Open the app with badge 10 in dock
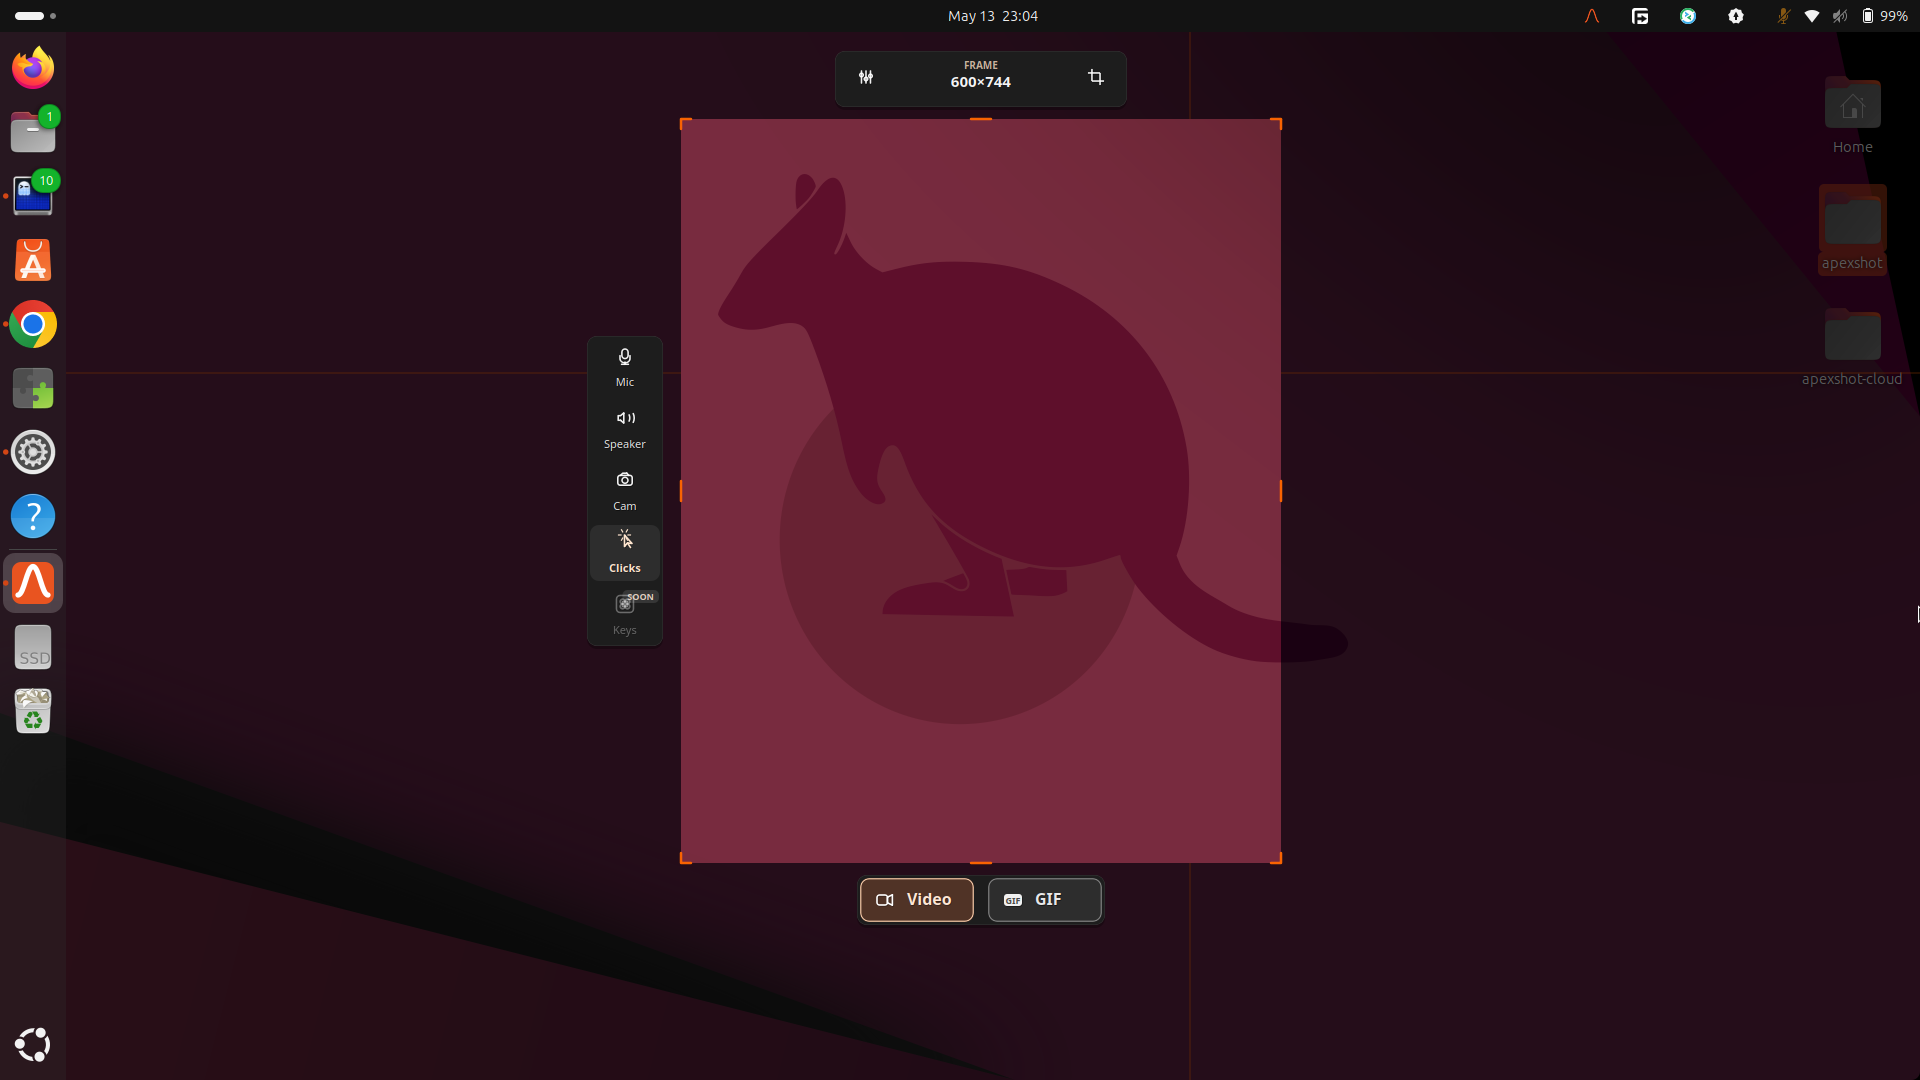1920x1080 pixels. click(33, 196)
